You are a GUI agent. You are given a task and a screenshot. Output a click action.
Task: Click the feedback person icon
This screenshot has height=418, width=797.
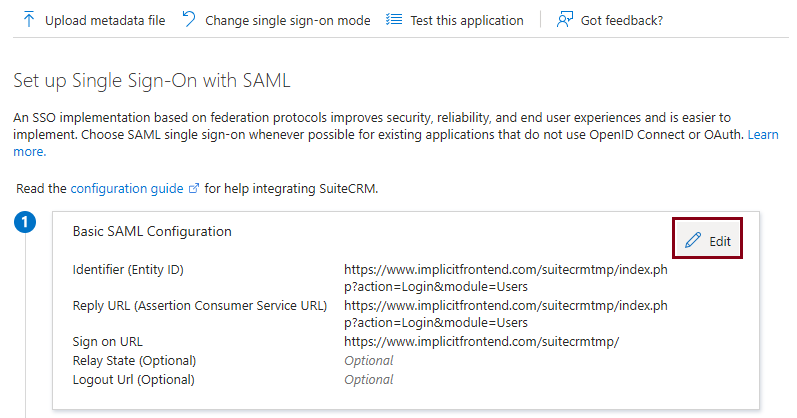[565, 19]
